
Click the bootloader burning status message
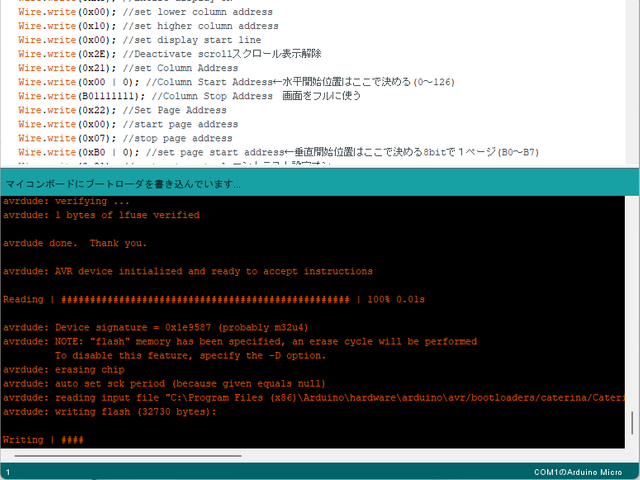point(123,184)
